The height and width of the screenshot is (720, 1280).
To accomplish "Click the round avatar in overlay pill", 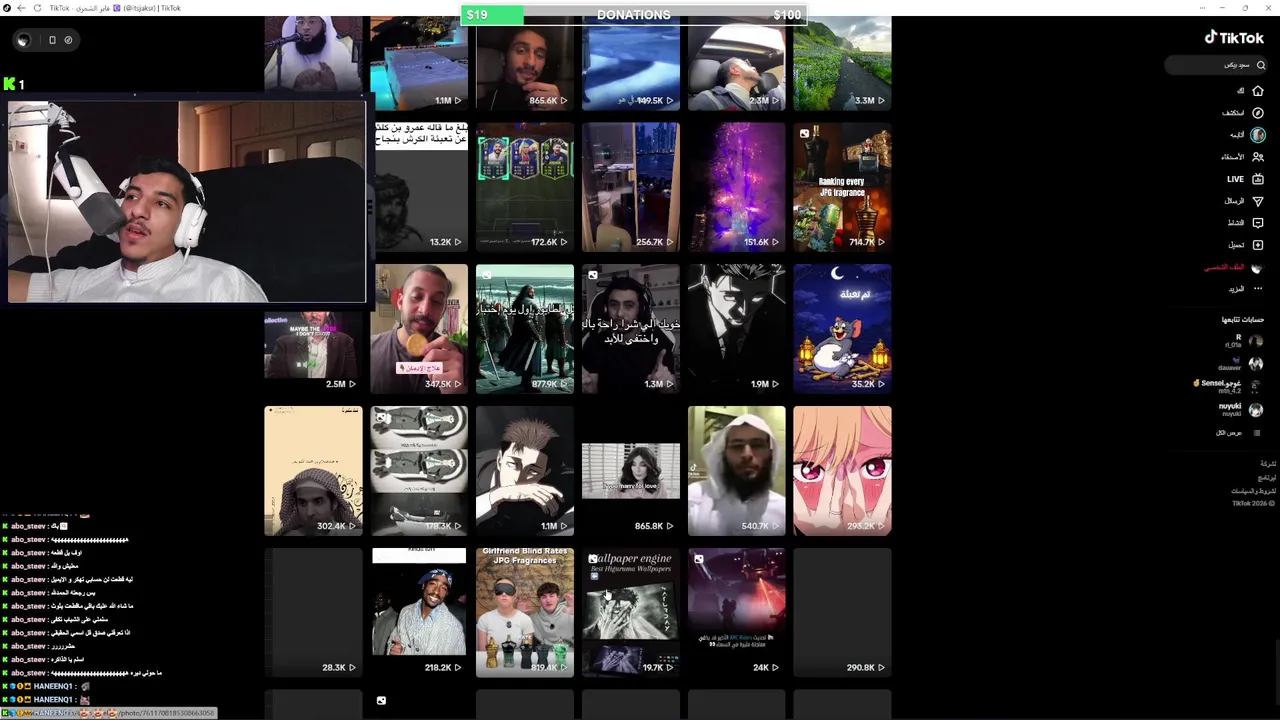I will point(23,40).
